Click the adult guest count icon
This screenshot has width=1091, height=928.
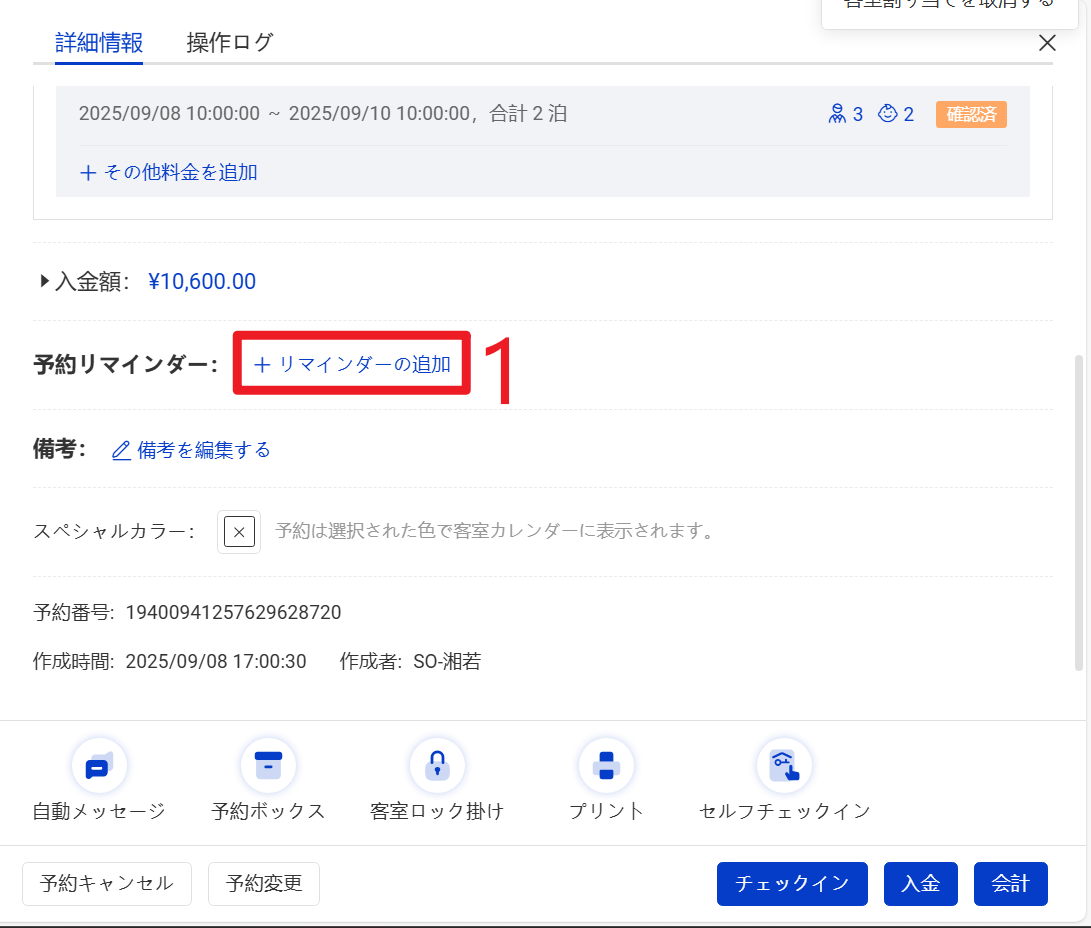tap(837, 114)
